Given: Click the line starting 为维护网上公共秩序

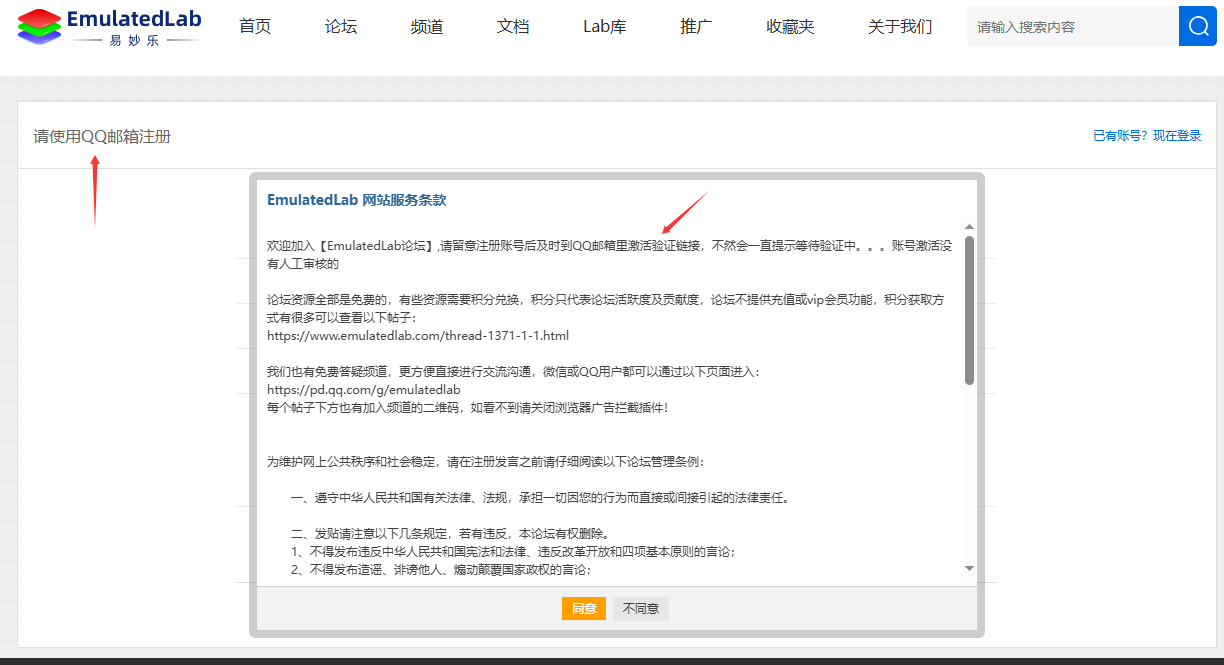Looking at the screenshot, I should pyautogui.click(x=485, y=462).
